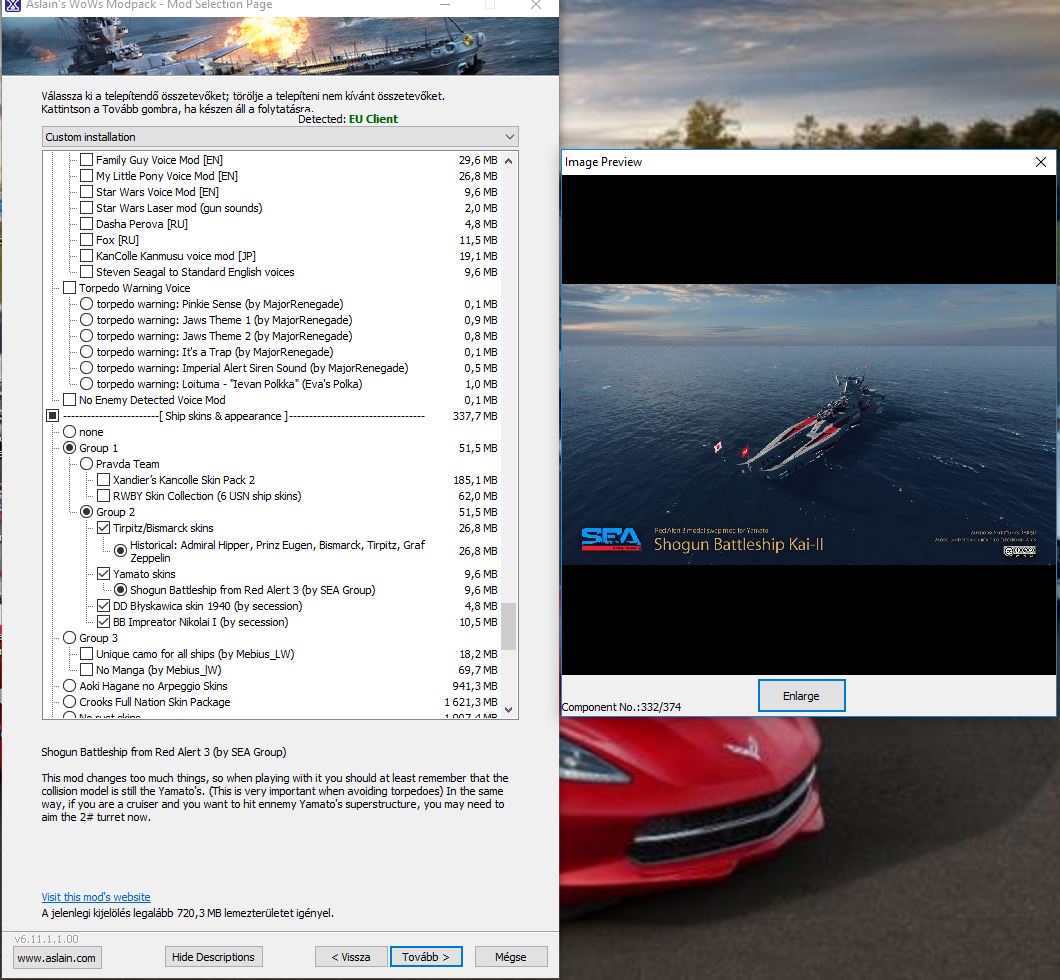Tick Star Wars Laser mod (gun sounds)
The width and height of the screenshot is (1060, 980).
tap(87, 208)
